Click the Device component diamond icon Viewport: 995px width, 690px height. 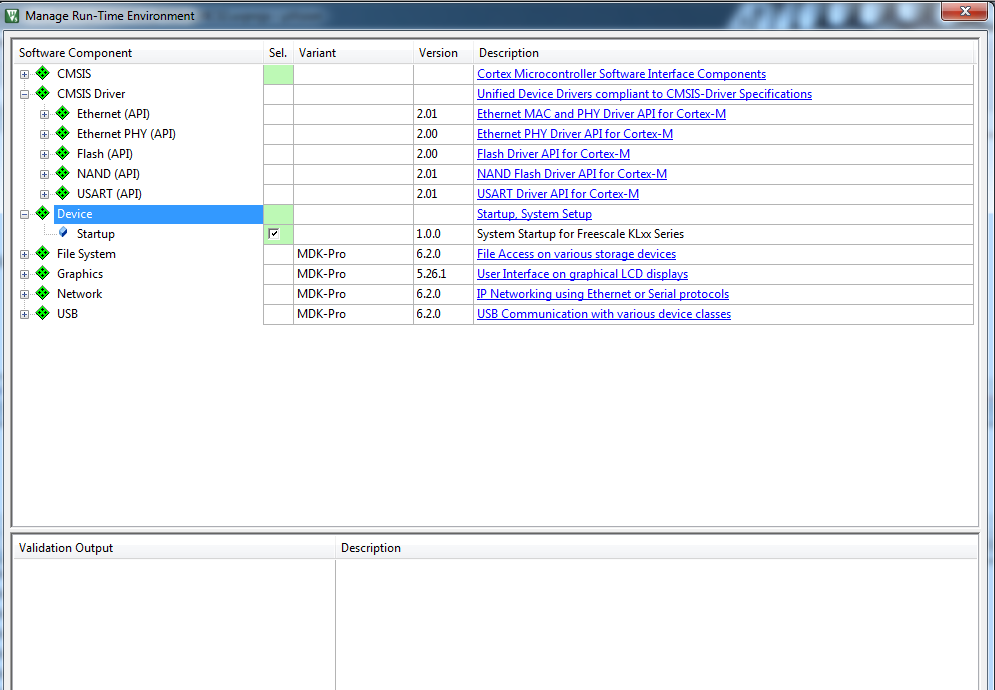tap(43, 213)
